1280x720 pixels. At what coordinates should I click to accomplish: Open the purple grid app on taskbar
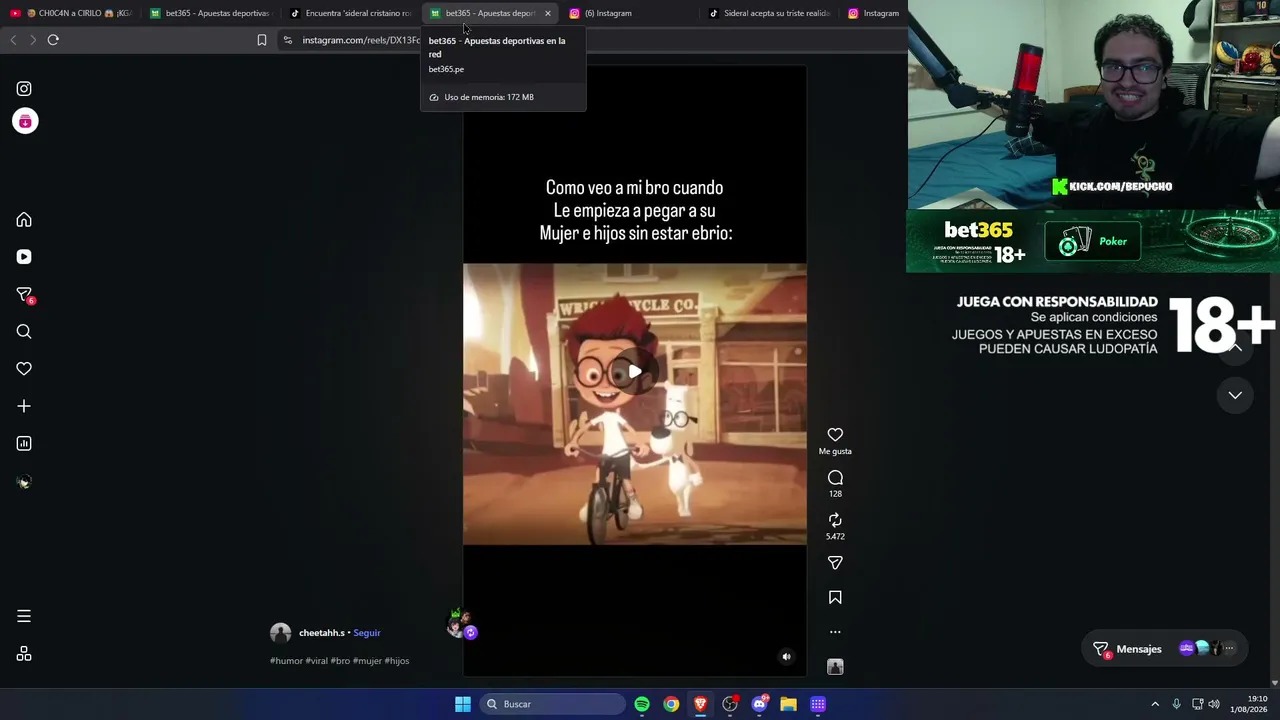(x=818, y=704)
